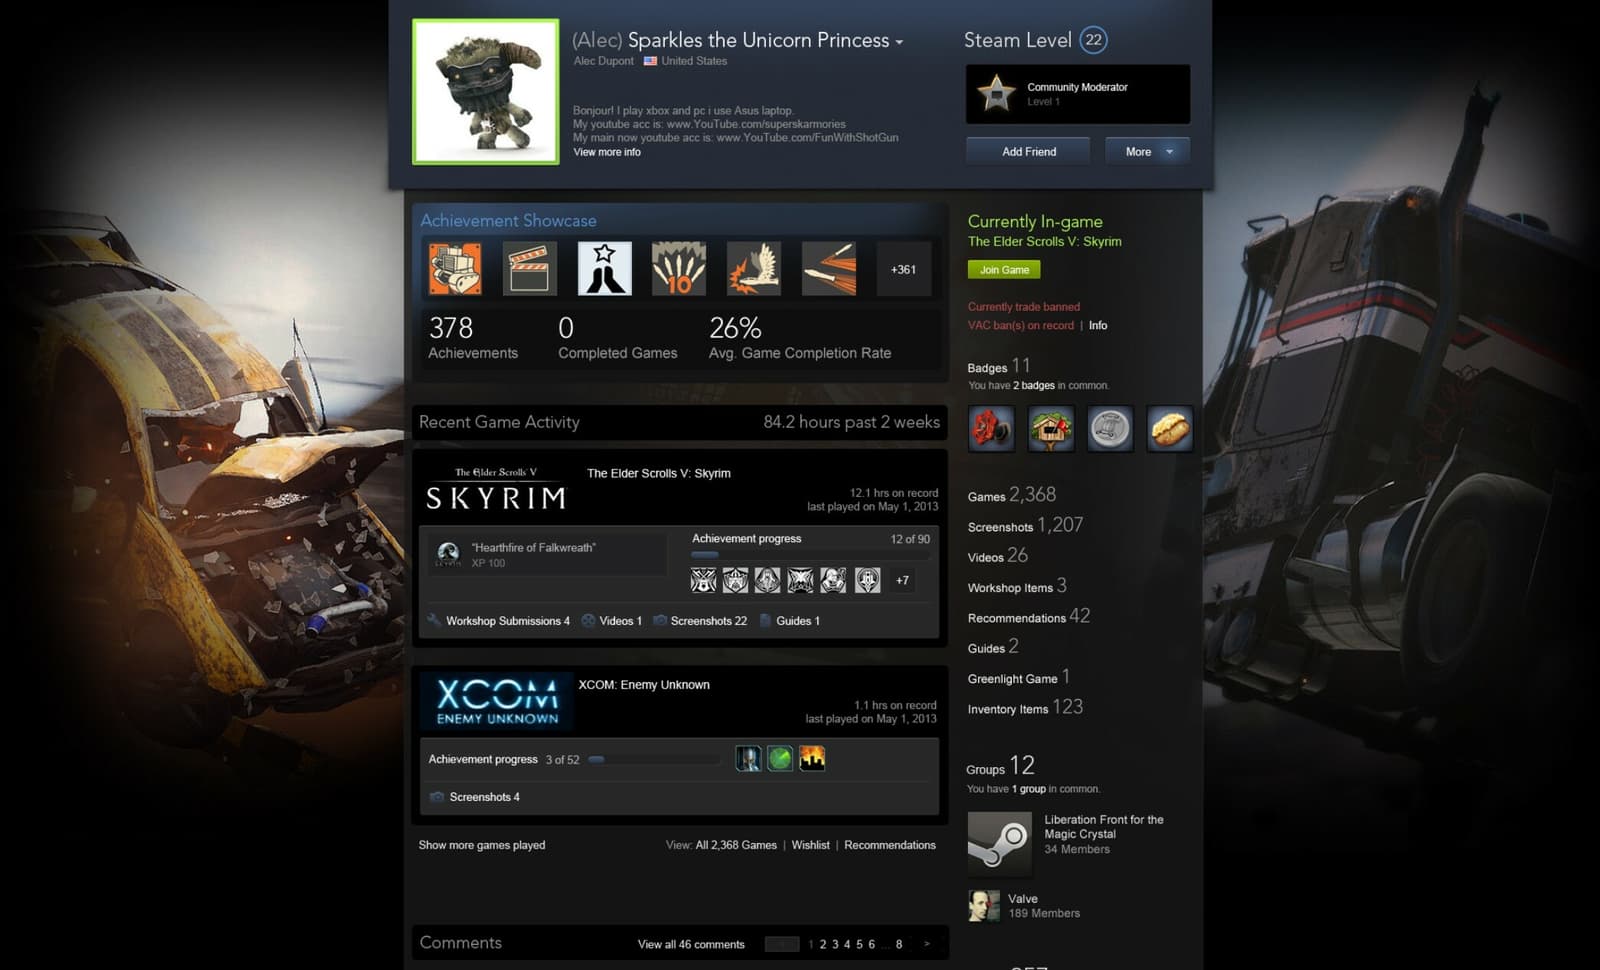The image size is (1600, 970).
Task: View the number 10 spikes achievement icon
Action: (x=679, y=268)
